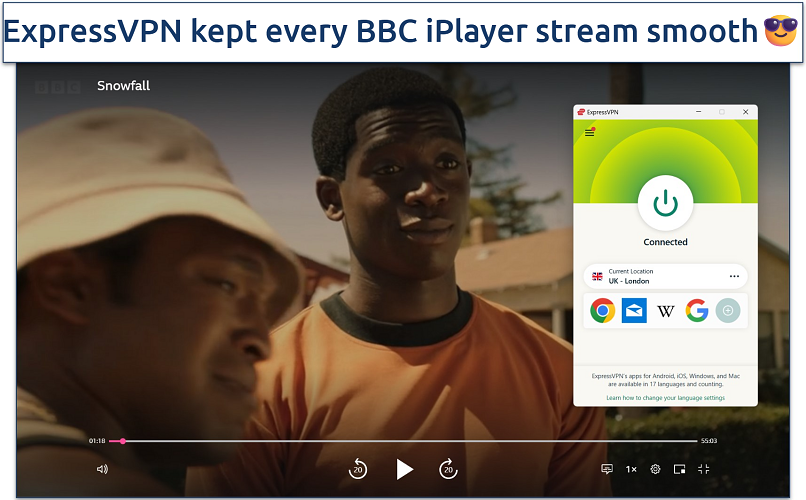Exit fullscreen mode in the player
Viewport: 806px width, 500px height.
[x=704, y=469]
